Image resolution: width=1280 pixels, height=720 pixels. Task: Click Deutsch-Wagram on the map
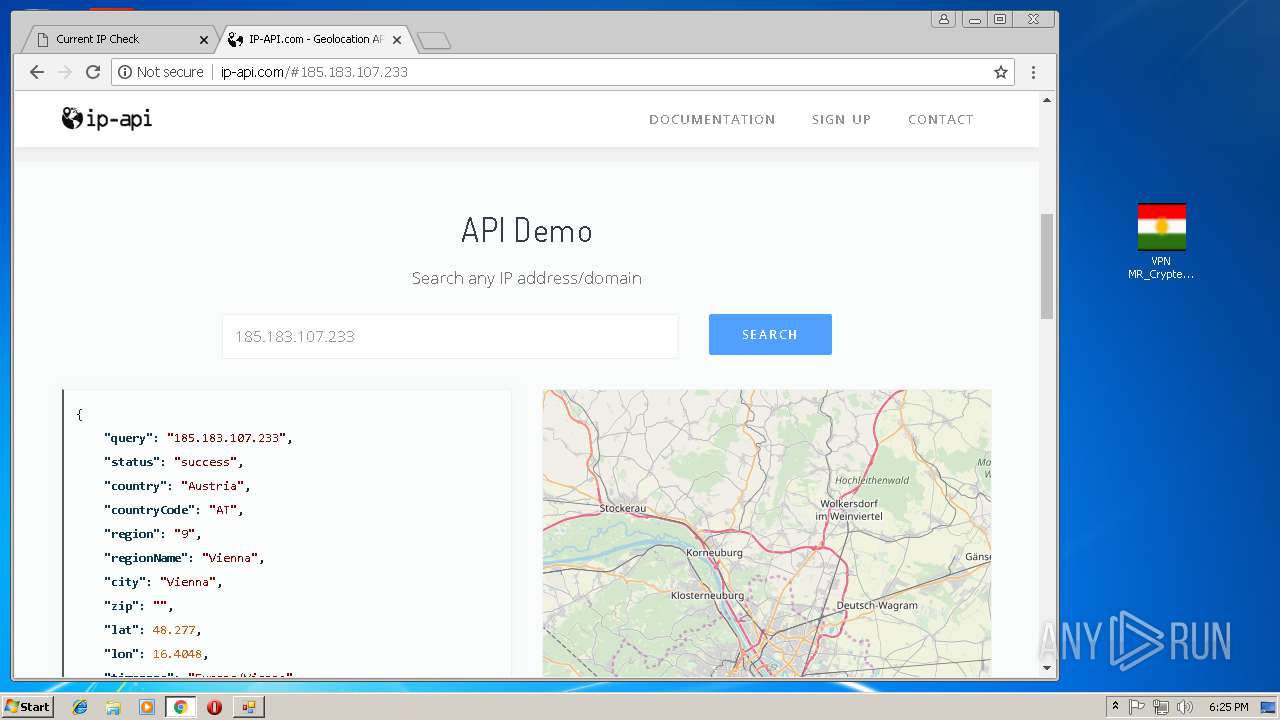click(x=877, y=605)
